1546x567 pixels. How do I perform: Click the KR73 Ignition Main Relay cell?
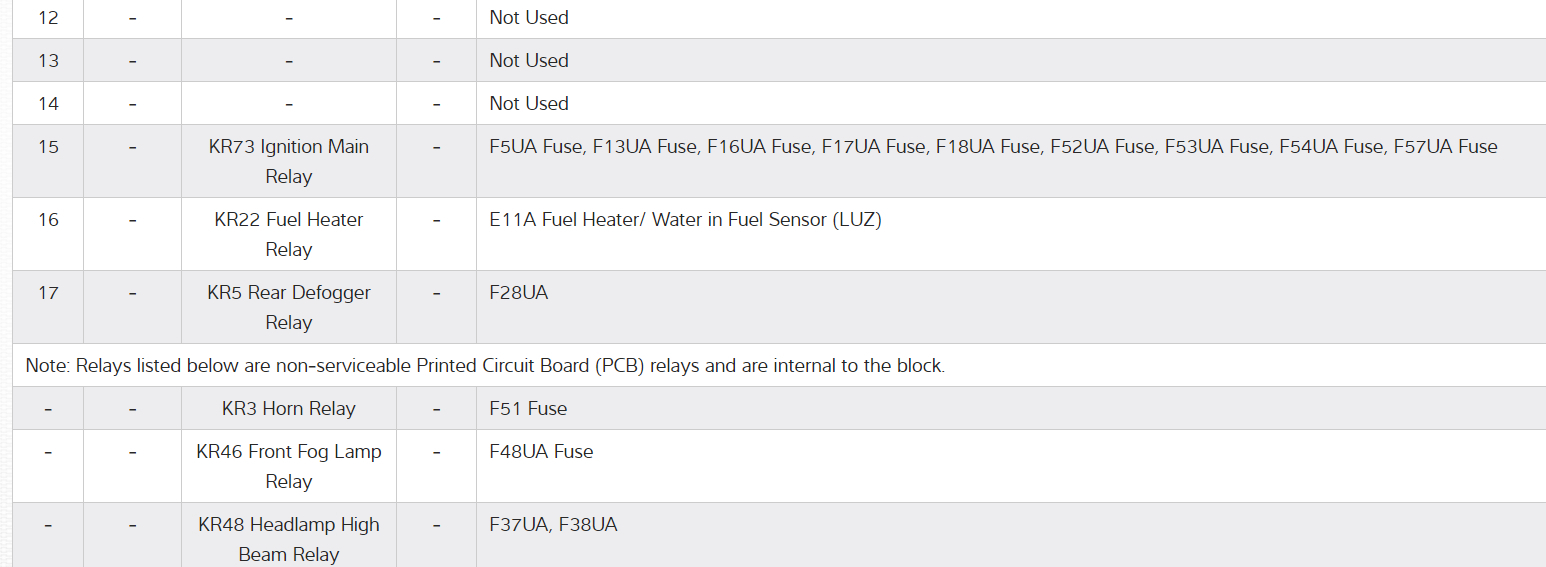[288, 161]
